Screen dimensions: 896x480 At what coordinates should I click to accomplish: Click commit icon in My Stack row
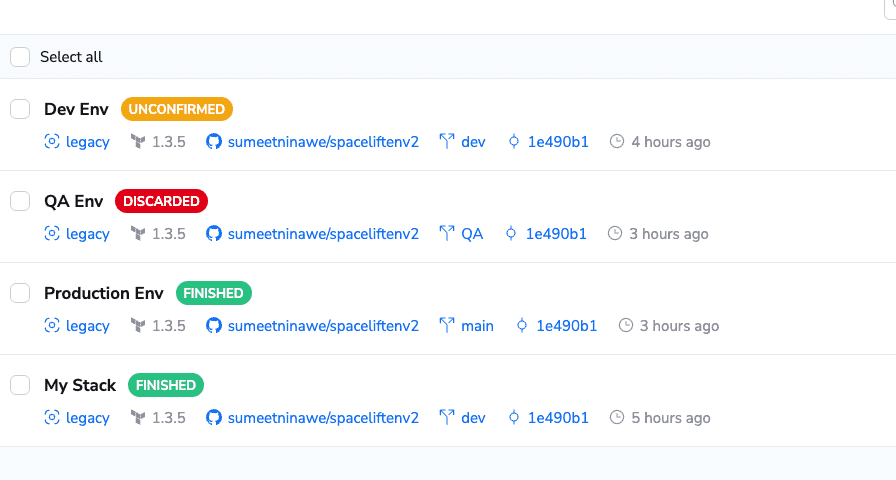click(514, 417)
